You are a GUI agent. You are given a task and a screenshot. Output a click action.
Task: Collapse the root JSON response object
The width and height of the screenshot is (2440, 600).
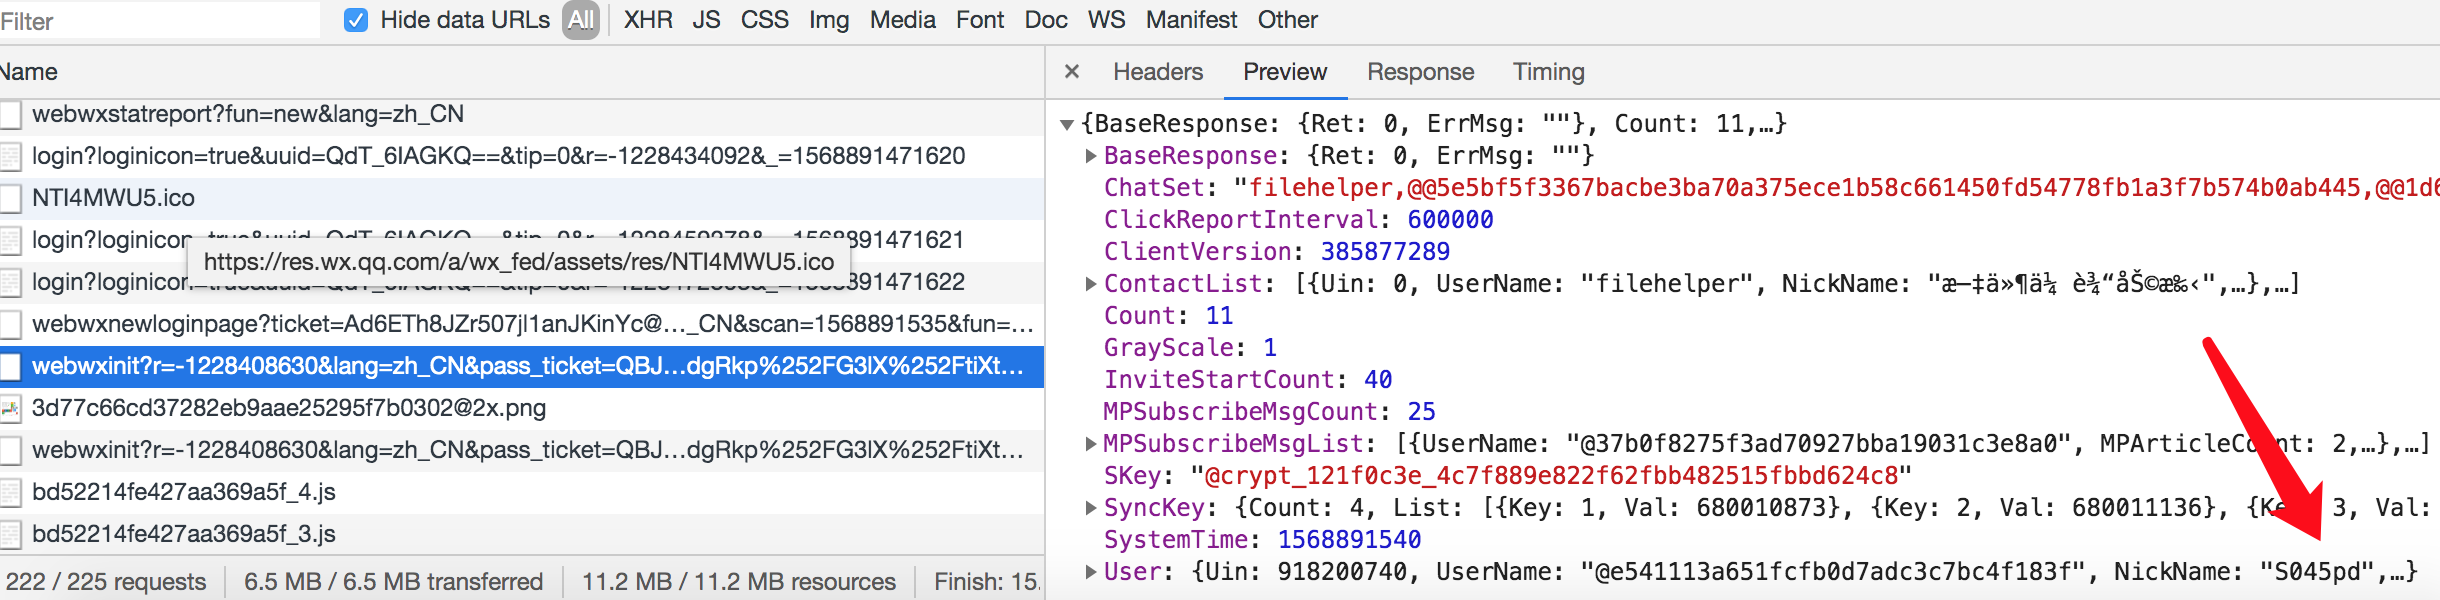pos(1067,124)
